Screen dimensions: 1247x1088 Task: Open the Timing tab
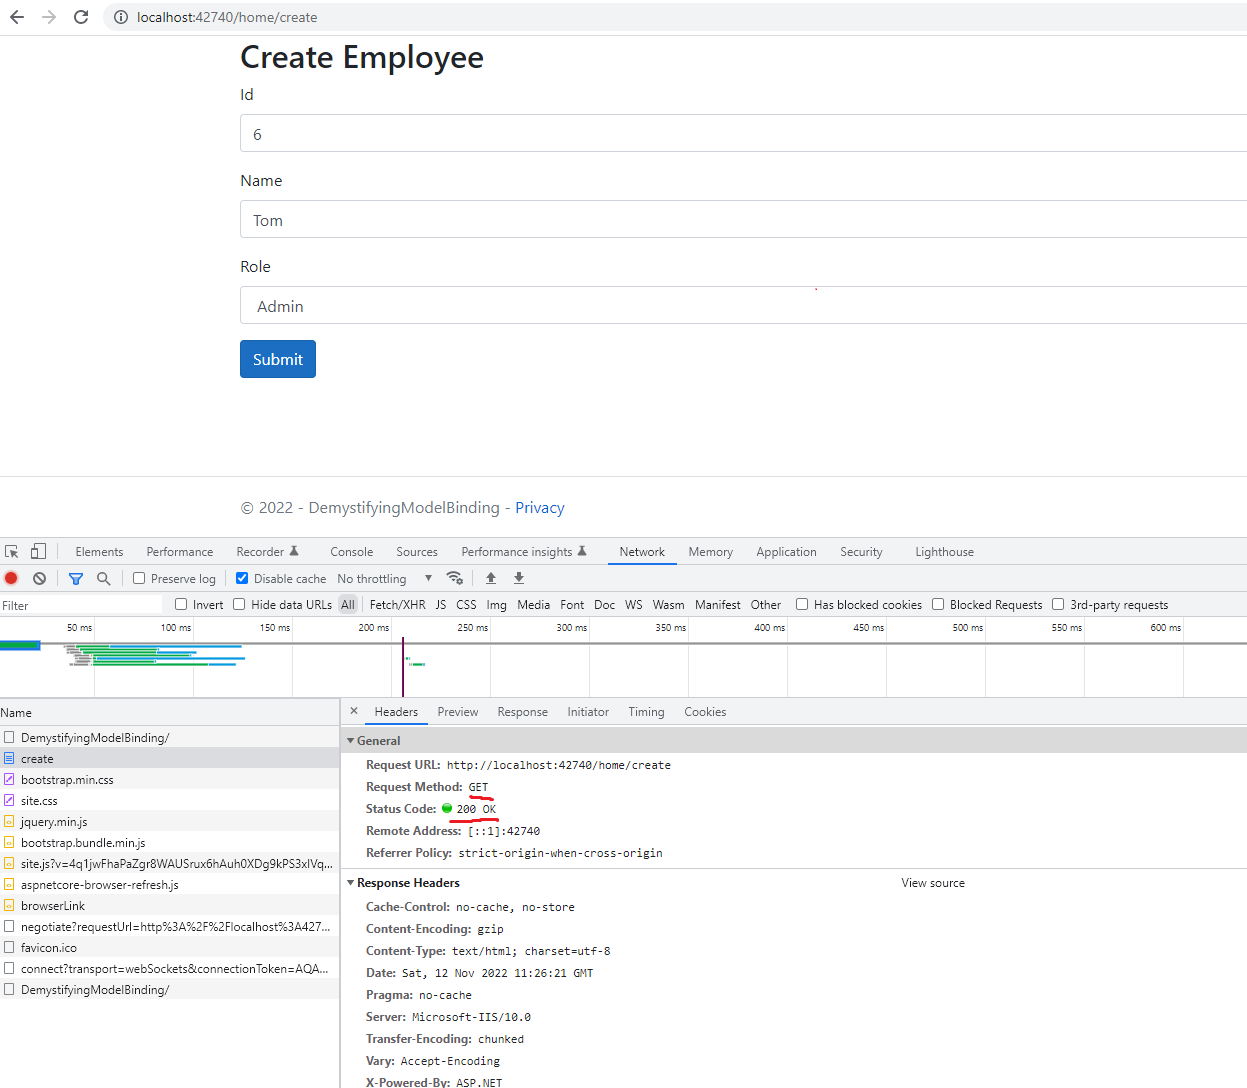[646, 711]
